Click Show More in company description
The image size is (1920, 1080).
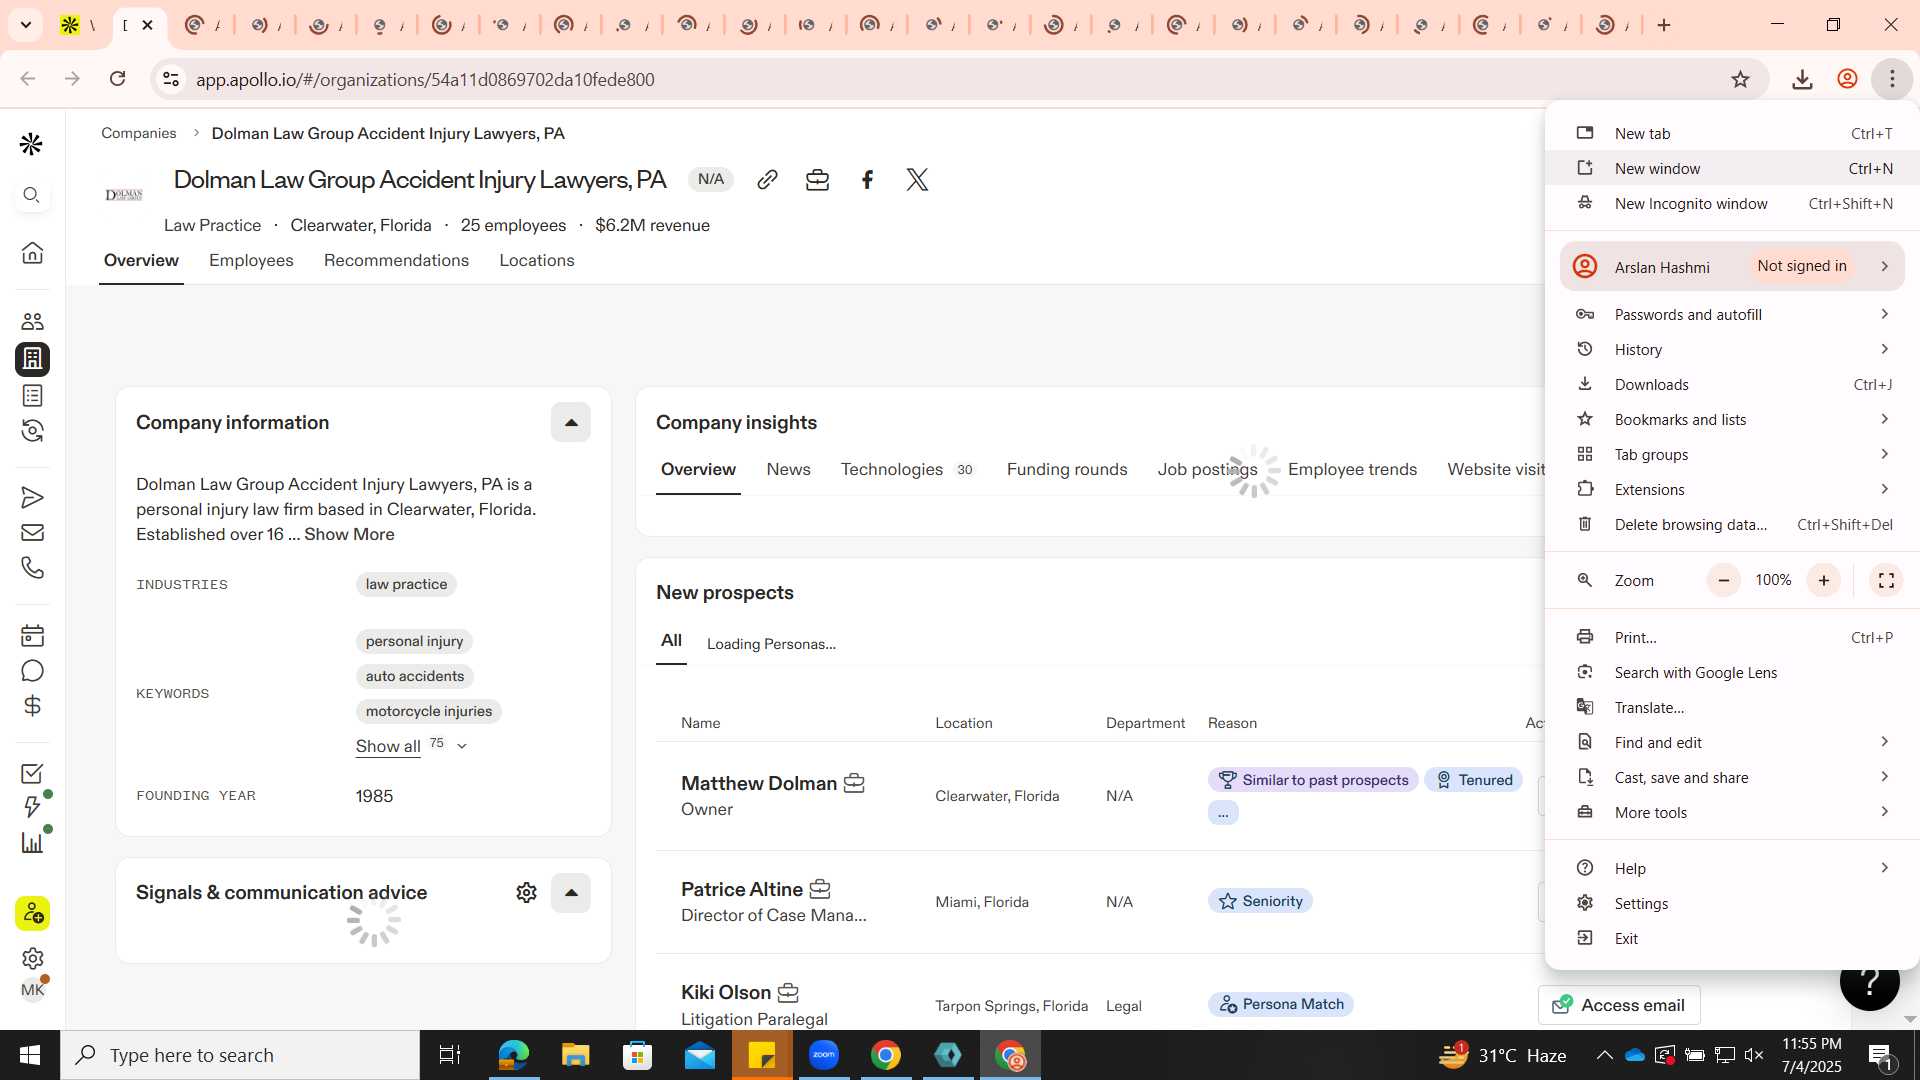pyautogui.click(x=349, y=534)
